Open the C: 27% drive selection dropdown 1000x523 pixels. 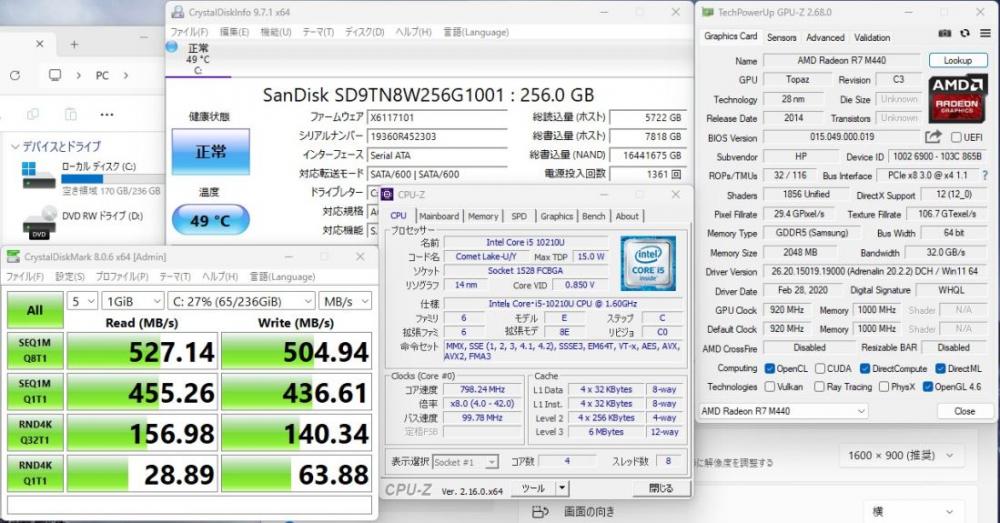pyautogui.click(x=242, y=301)
